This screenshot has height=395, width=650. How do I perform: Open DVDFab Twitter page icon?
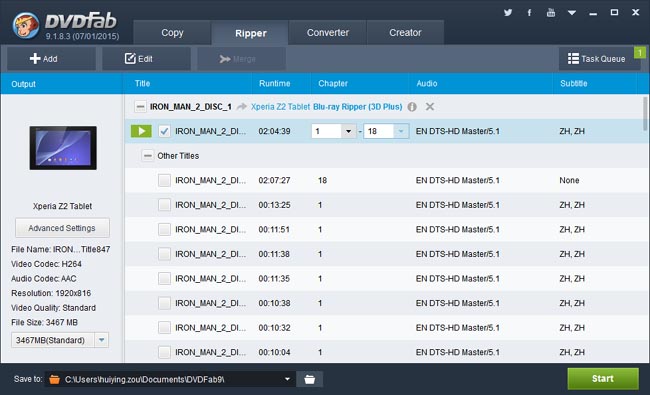click(508, 12)
